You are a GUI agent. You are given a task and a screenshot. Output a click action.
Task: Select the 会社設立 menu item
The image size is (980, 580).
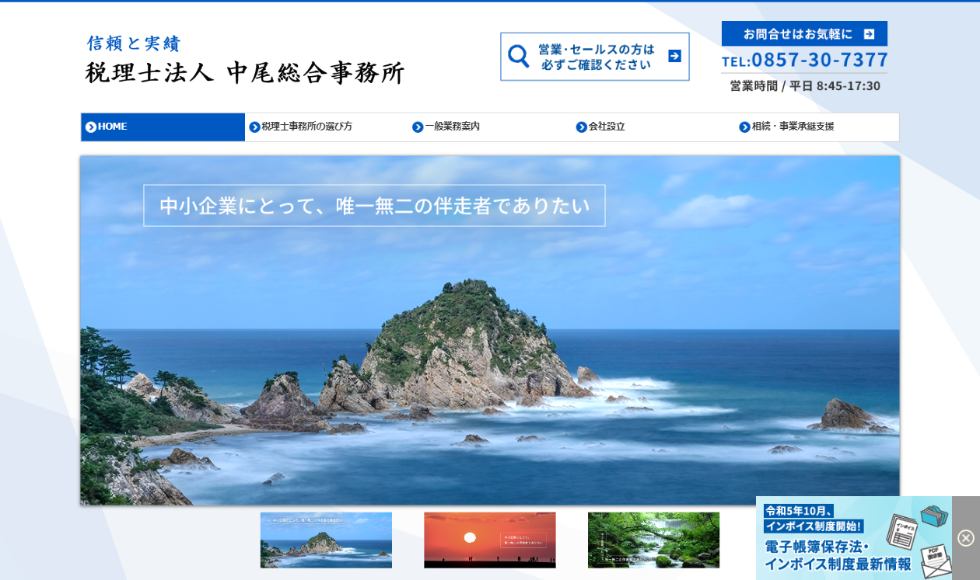pyautogui.click(x=606, y=127)
